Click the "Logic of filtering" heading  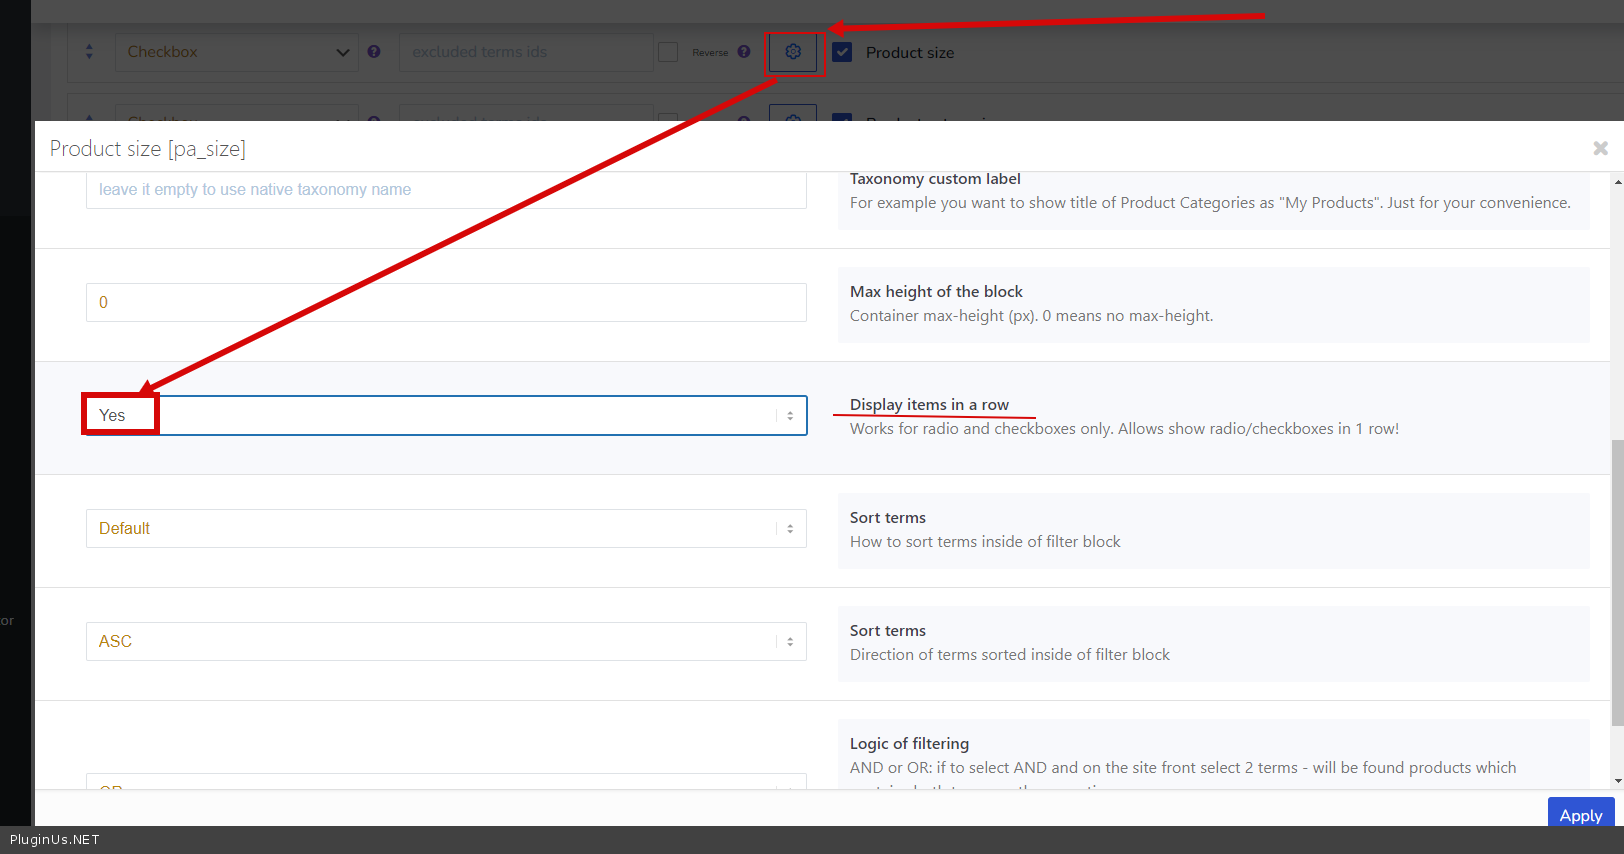click(x=909, y=743)
